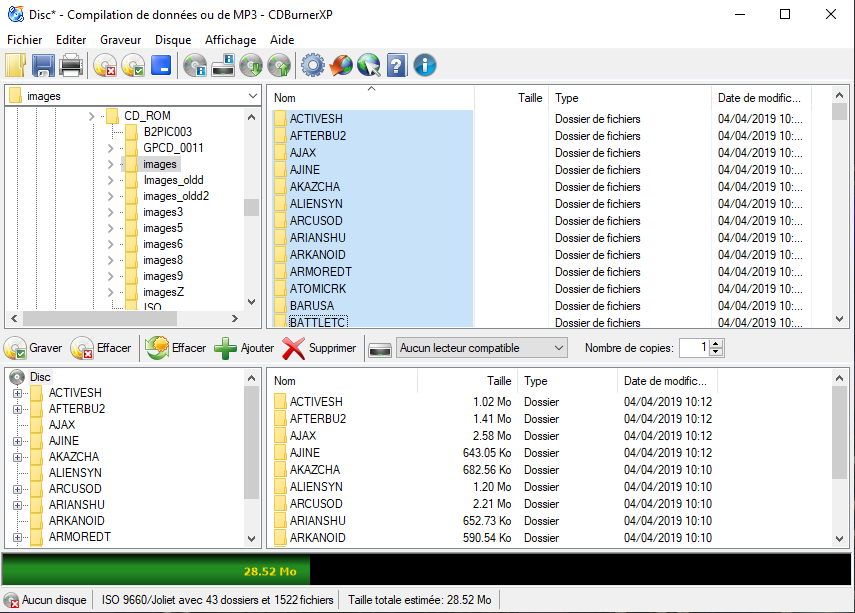
Task: Click Graver button in the middle toolbar
Action: (33, 348)
